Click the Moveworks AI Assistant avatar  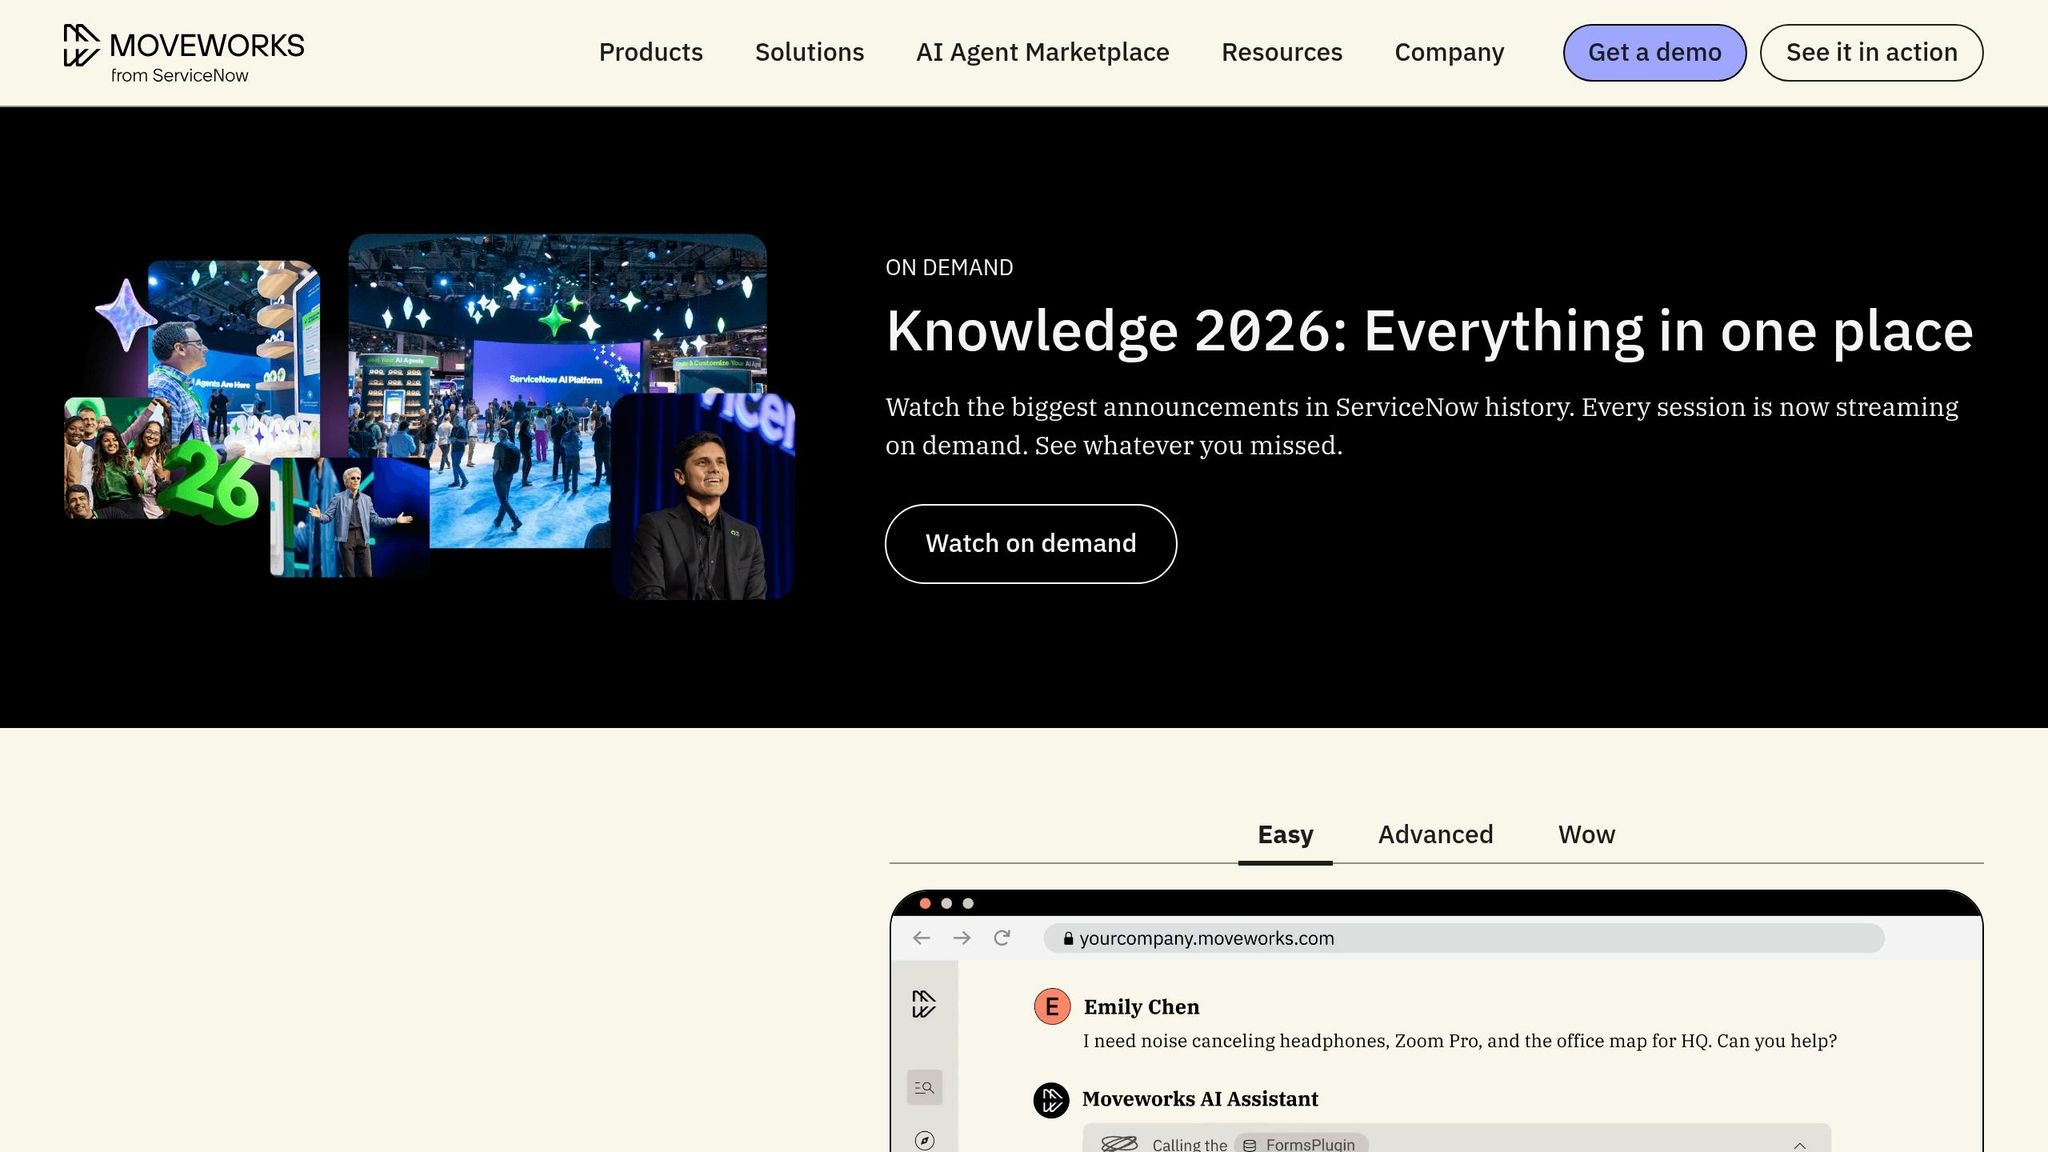pos(1051,1100)
